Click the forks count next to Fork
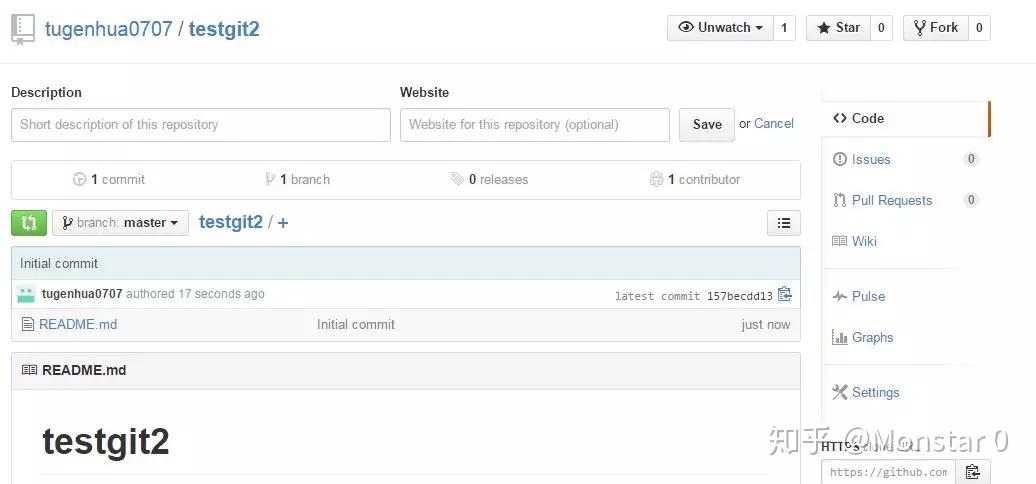The height and width of the screenshot is (484, 1036). click(x=979, y=28)
